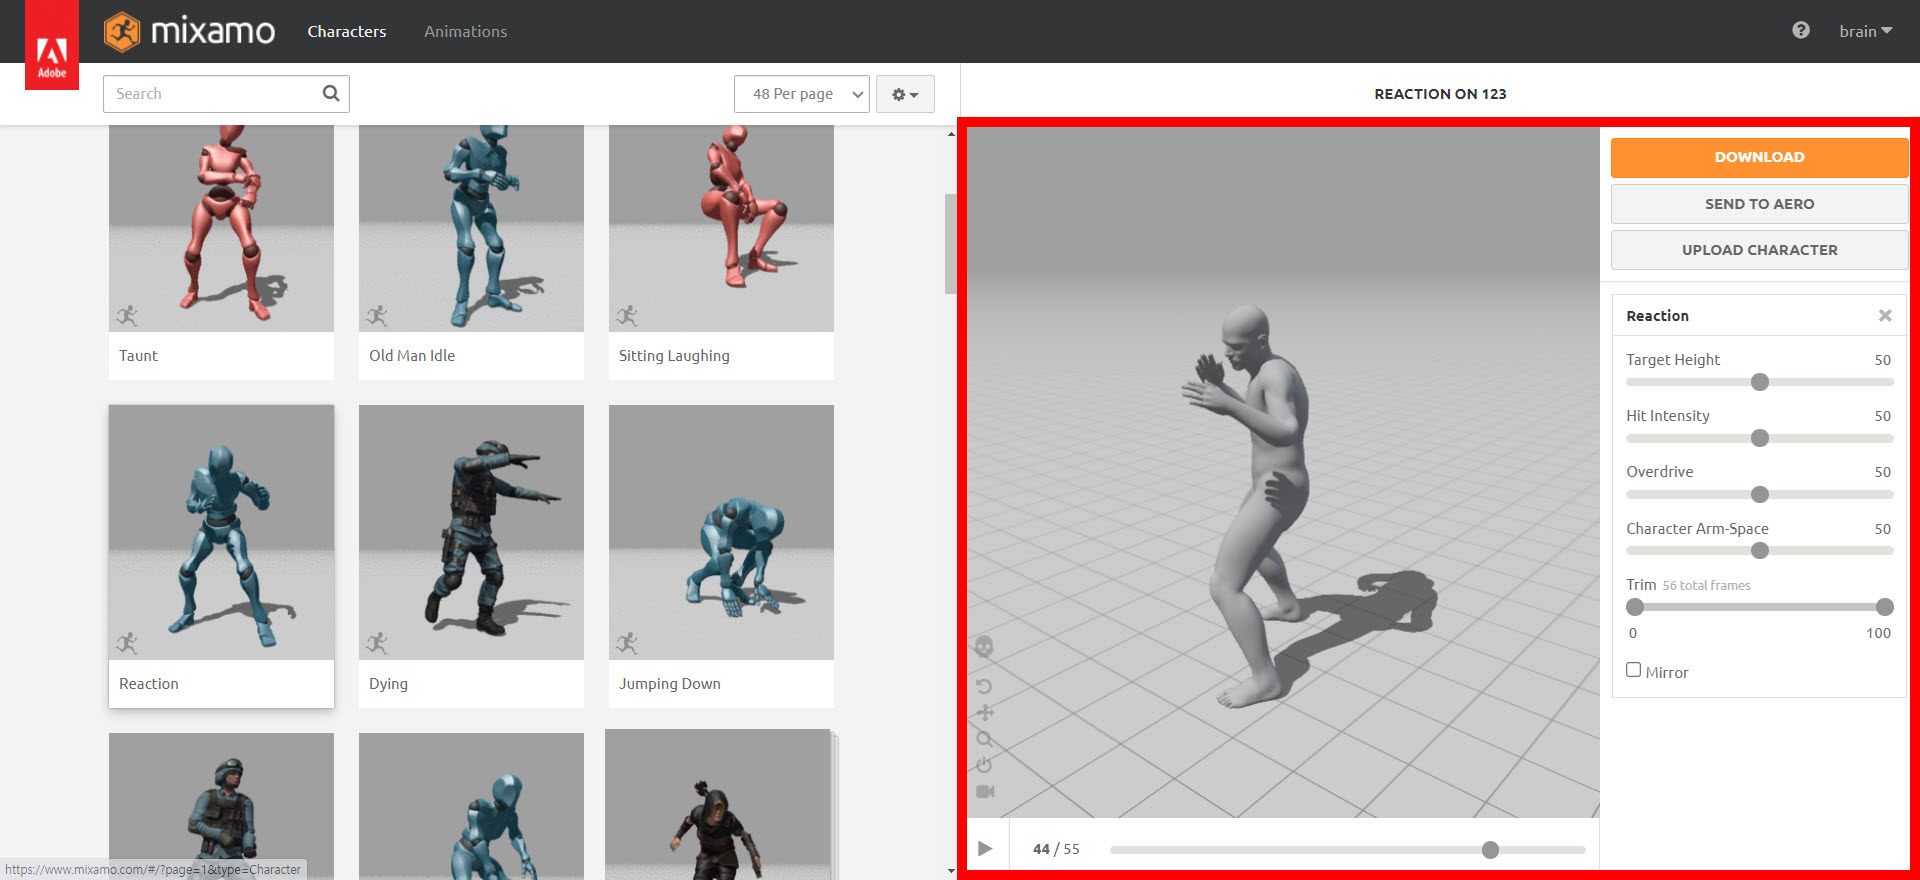Switch to the Animations tab

[x=465, y=31]
